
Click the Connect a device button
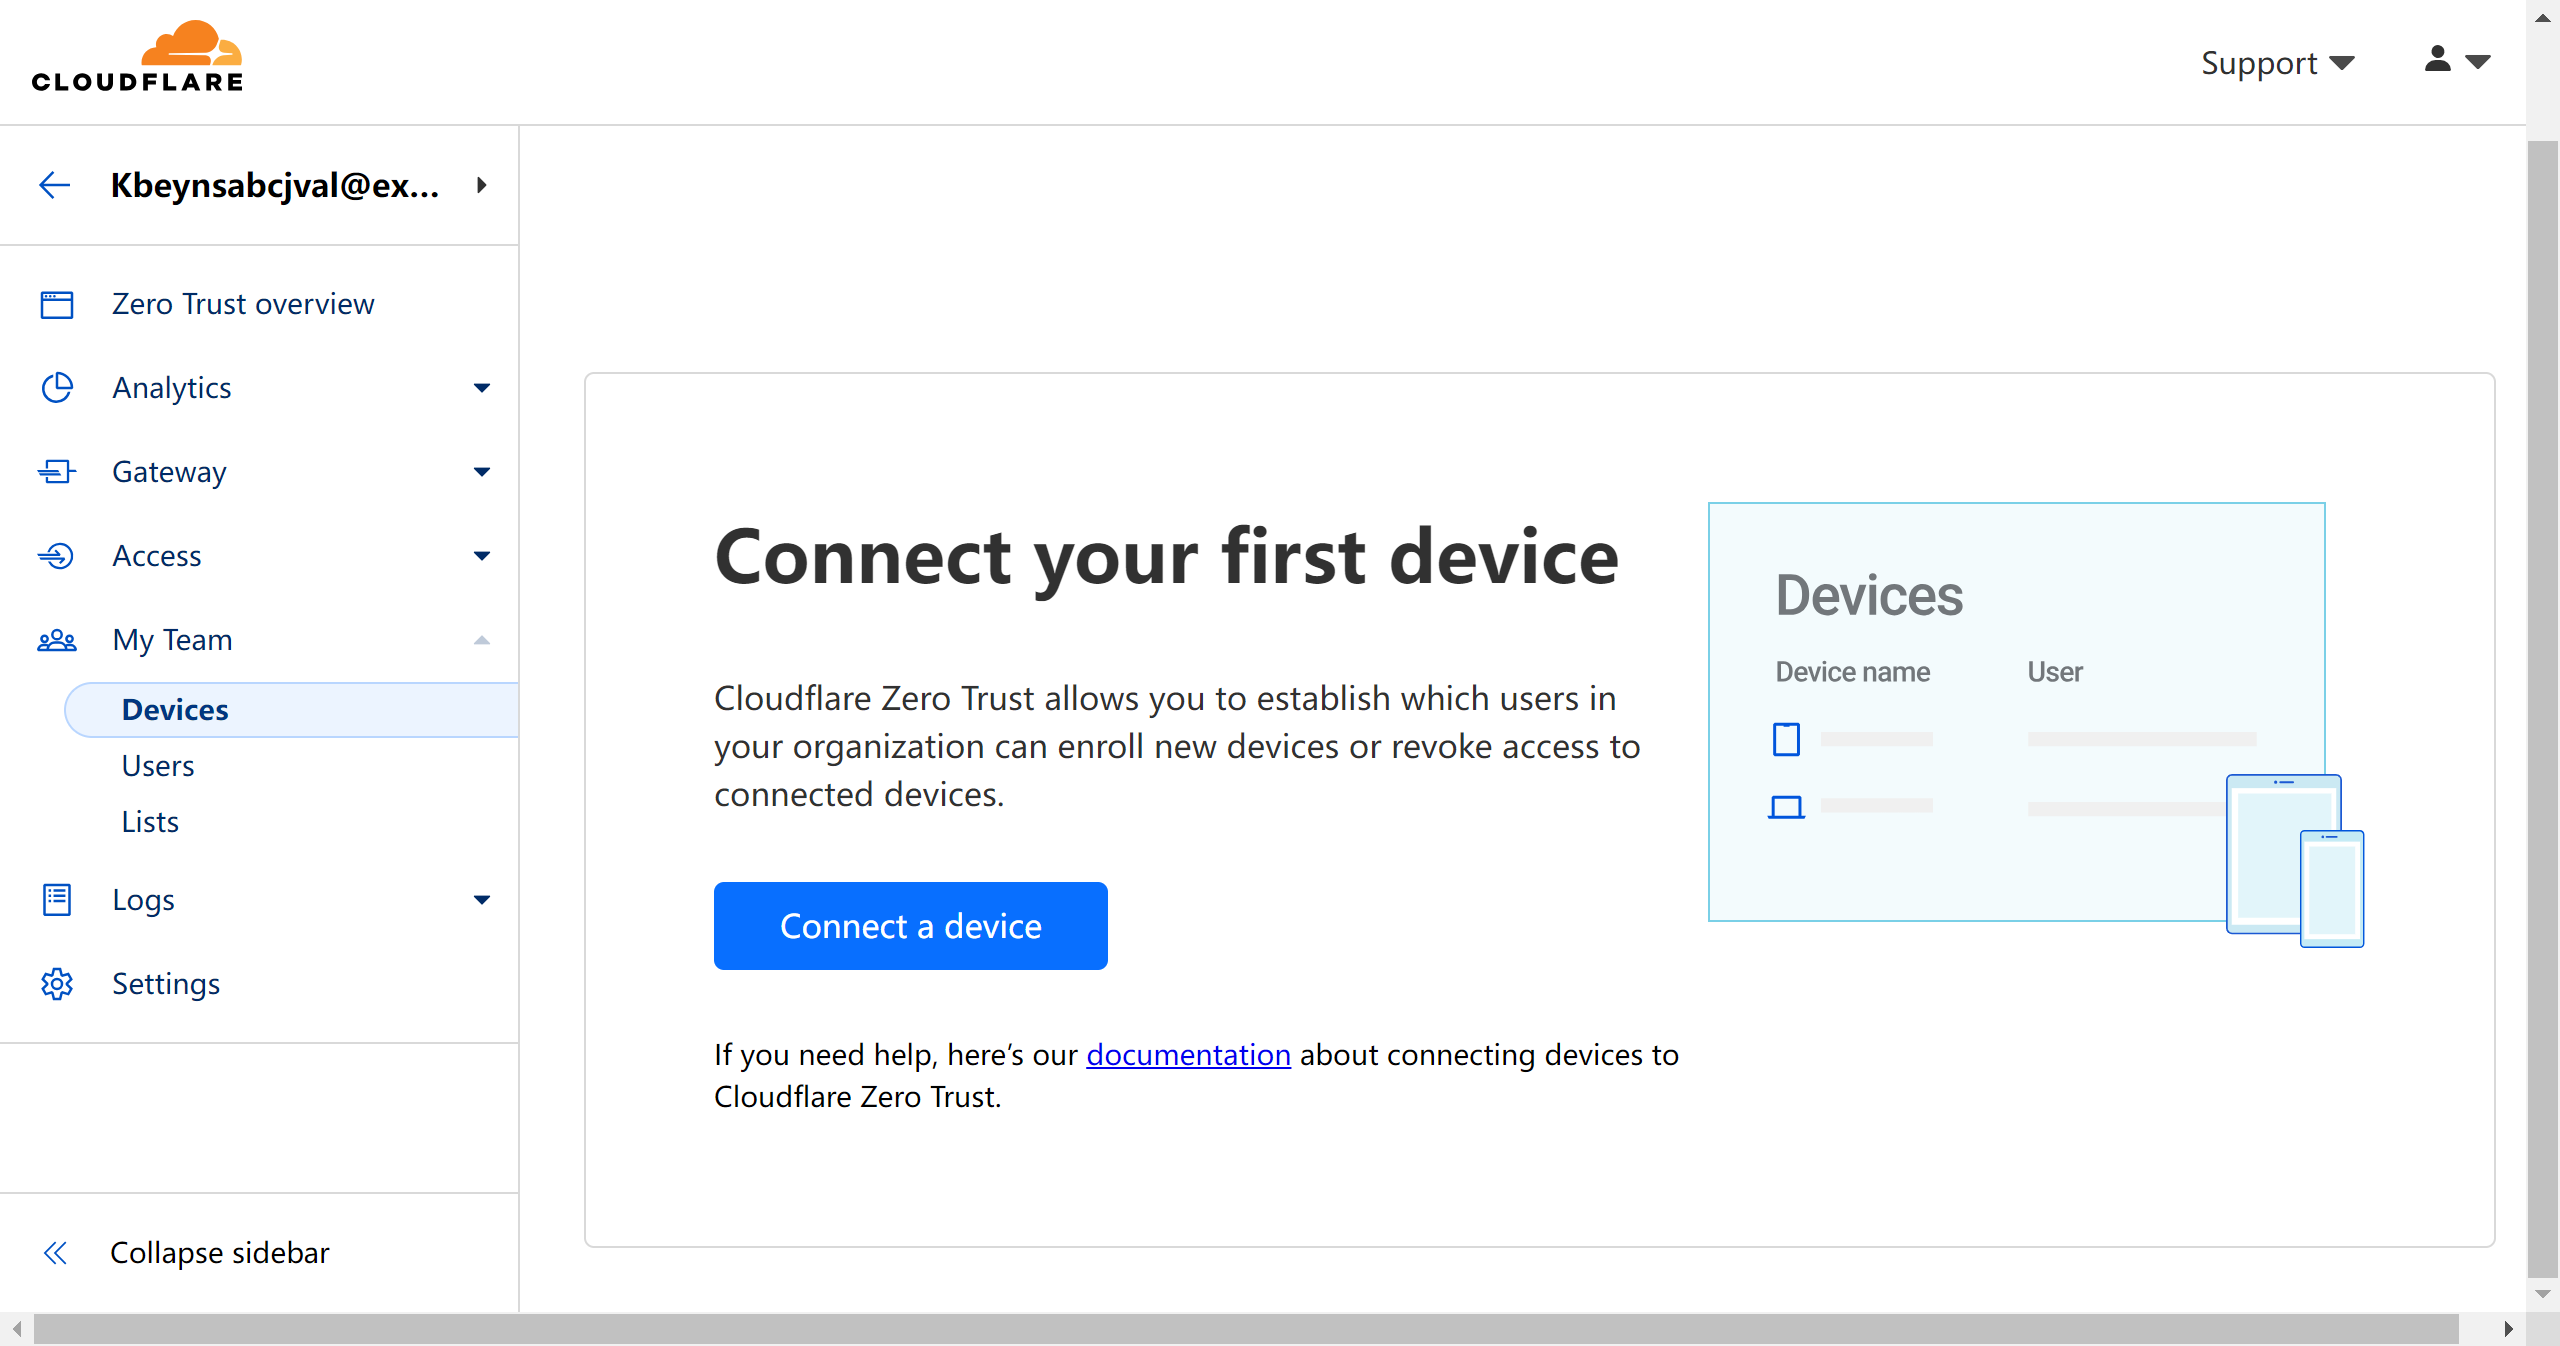[x=910, y=926]
